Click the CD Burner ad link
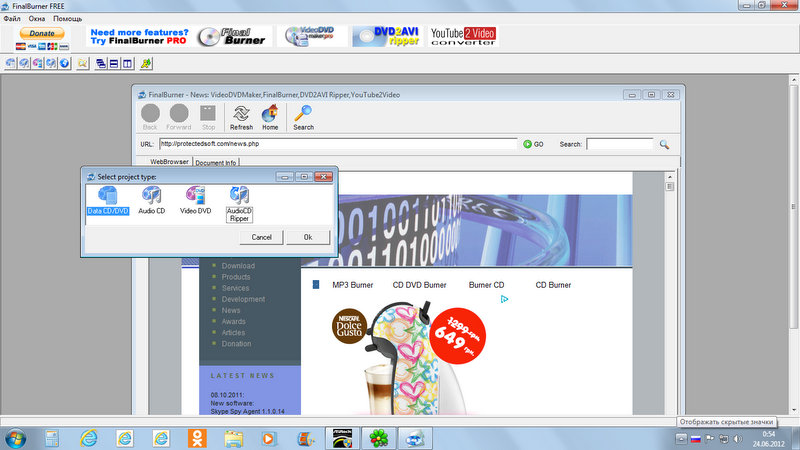The image size is (800, 450). (x=553, y=285)
